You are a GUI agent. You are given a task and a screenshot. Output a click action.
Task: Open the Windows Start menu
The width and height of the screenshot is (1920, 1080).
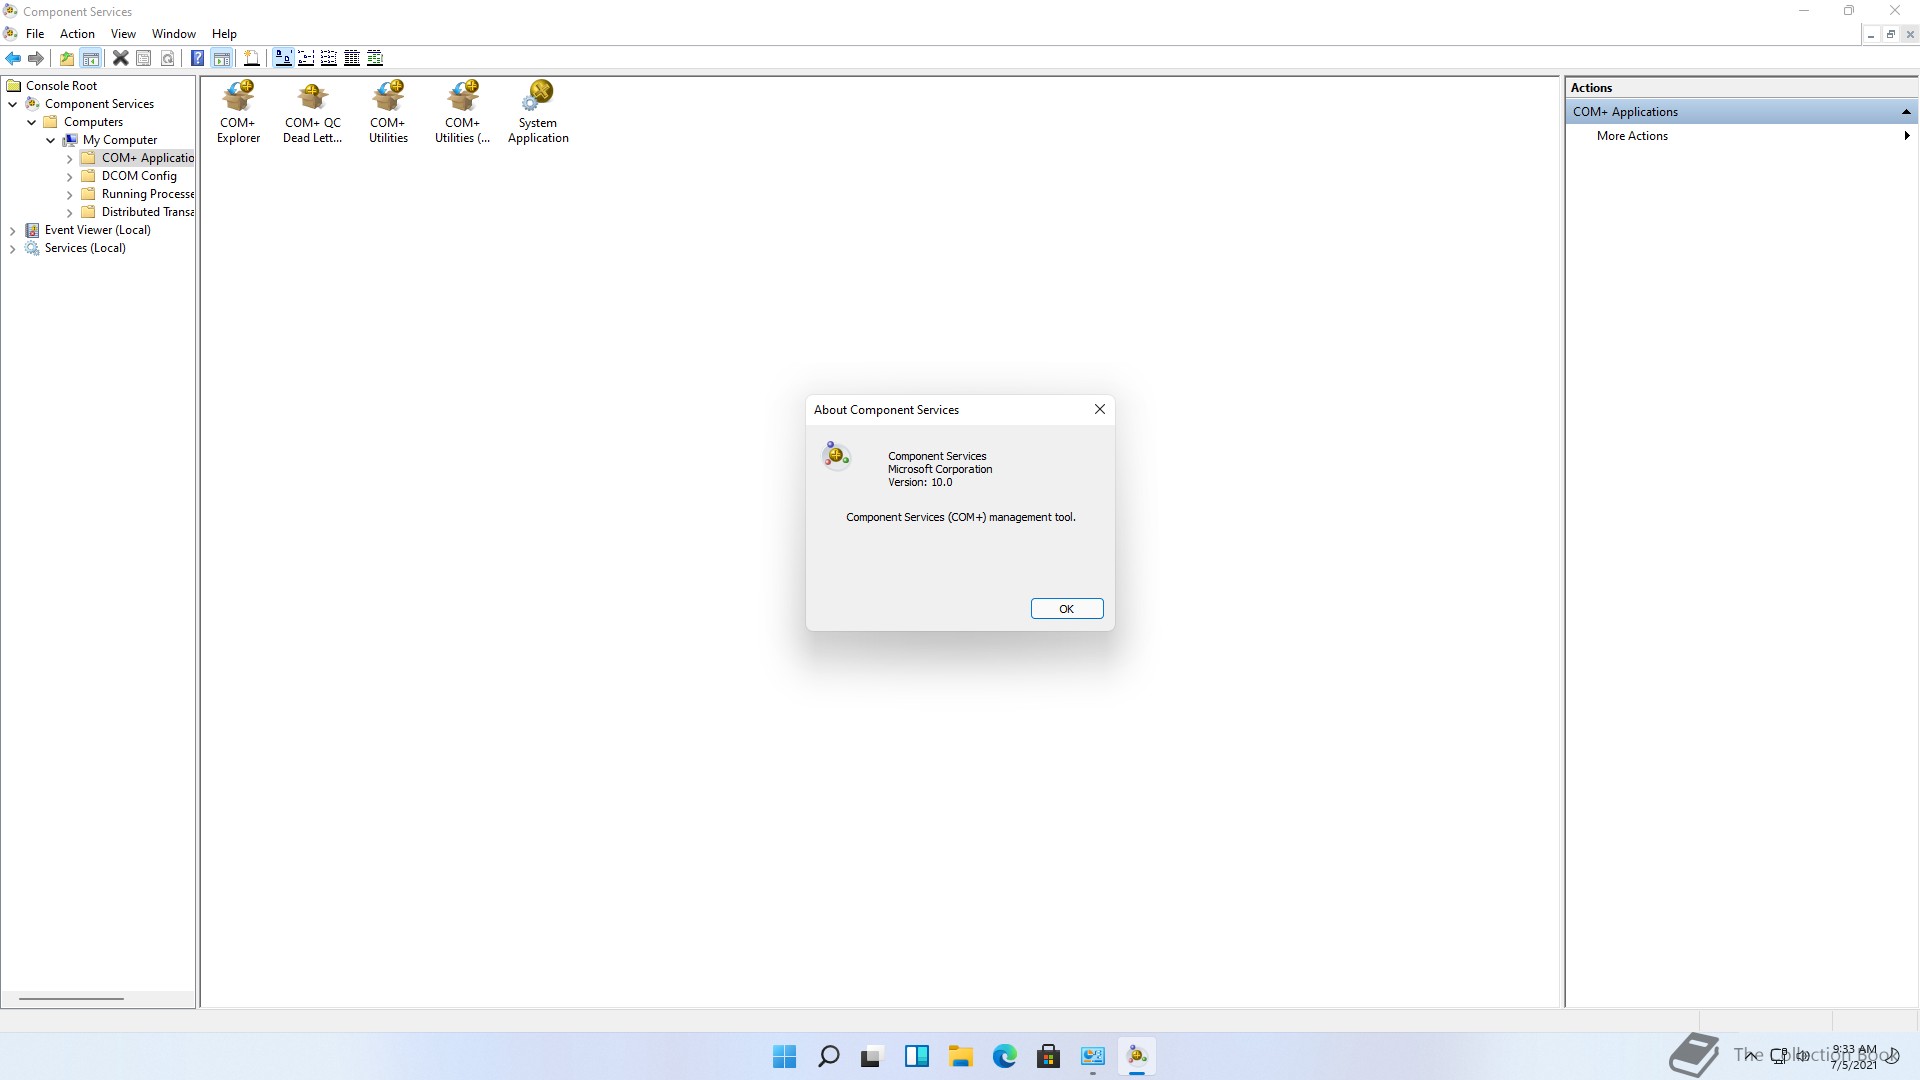785,1056
